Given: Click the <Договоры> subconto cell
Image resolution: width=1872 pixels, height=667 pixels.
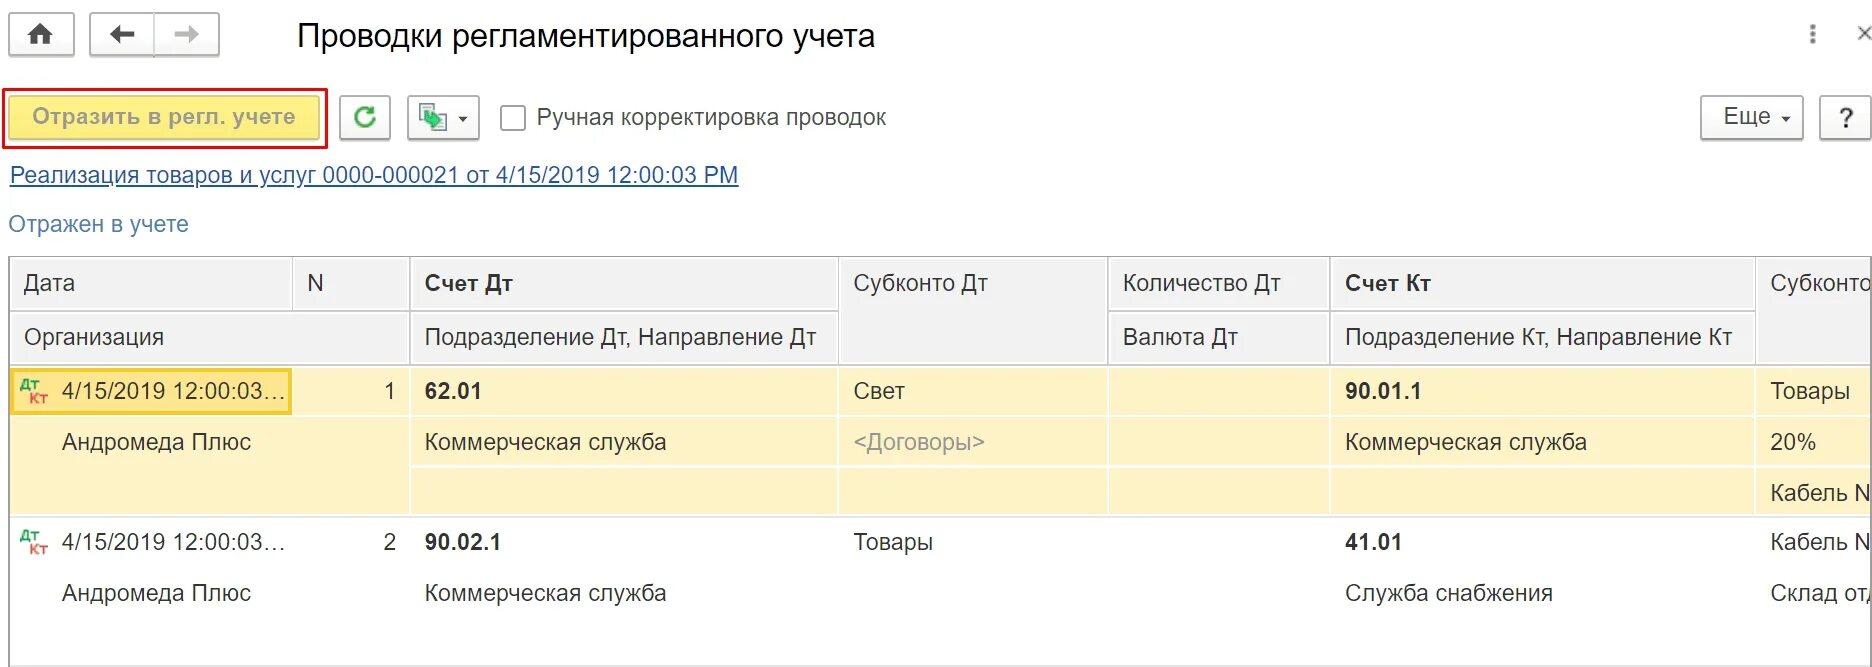Looking at the screenshot, I should 919,442.
